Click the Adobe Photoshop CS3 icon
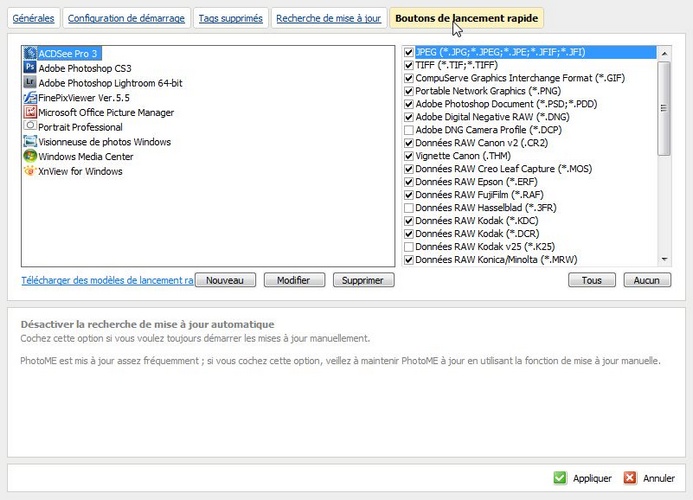Screen dimensions: 693x500 coord(30,68)
